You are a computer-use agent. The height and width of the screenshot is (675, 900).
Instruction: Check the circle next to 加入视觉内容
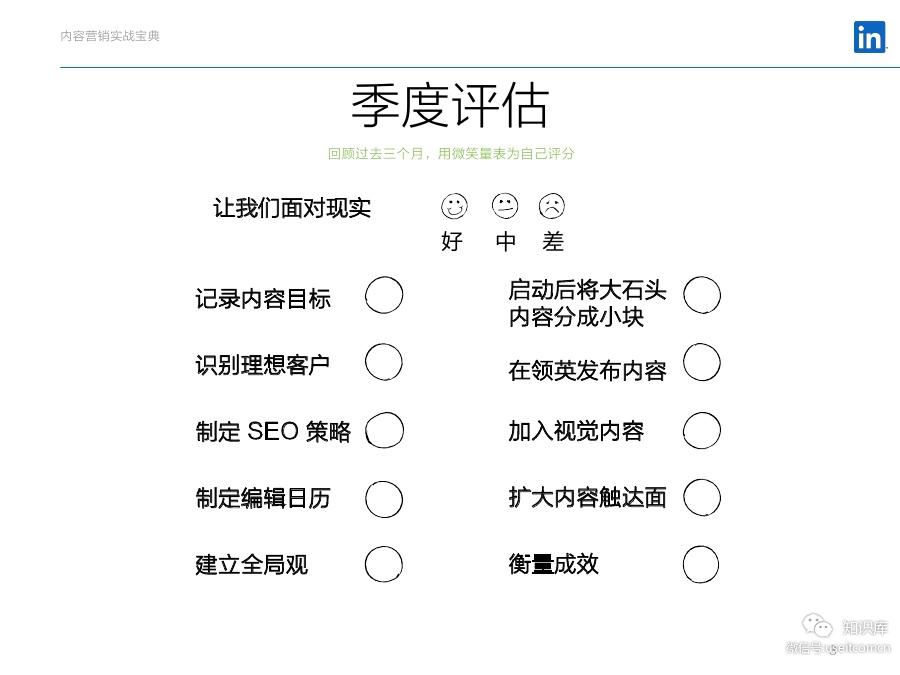(702, 431)
